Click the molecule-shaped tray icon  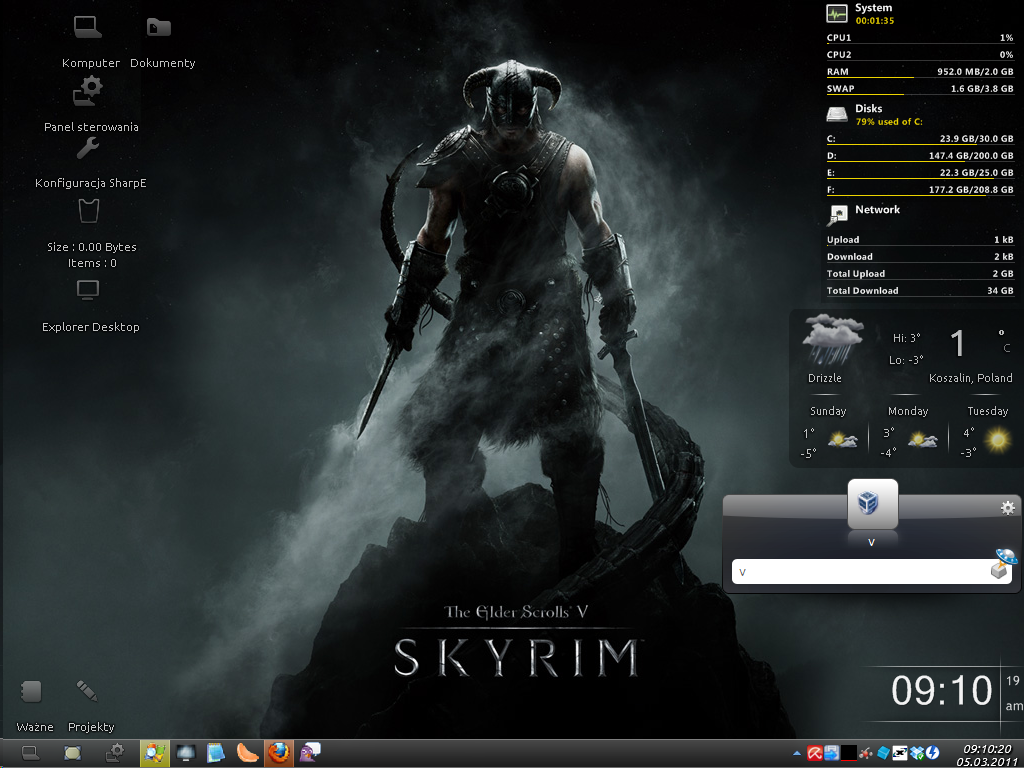(x=866, y=754)
